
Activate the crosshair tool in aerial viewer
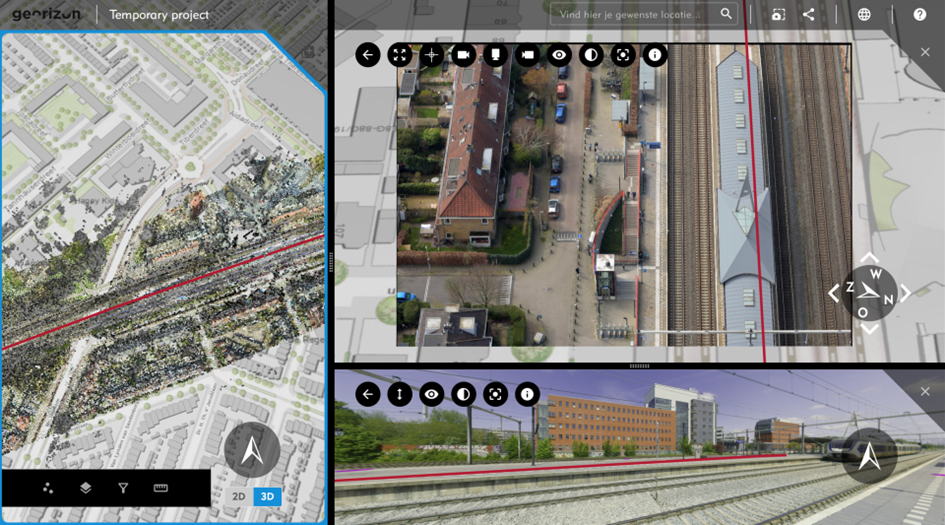pyautogui.click(x=432, y=56)
